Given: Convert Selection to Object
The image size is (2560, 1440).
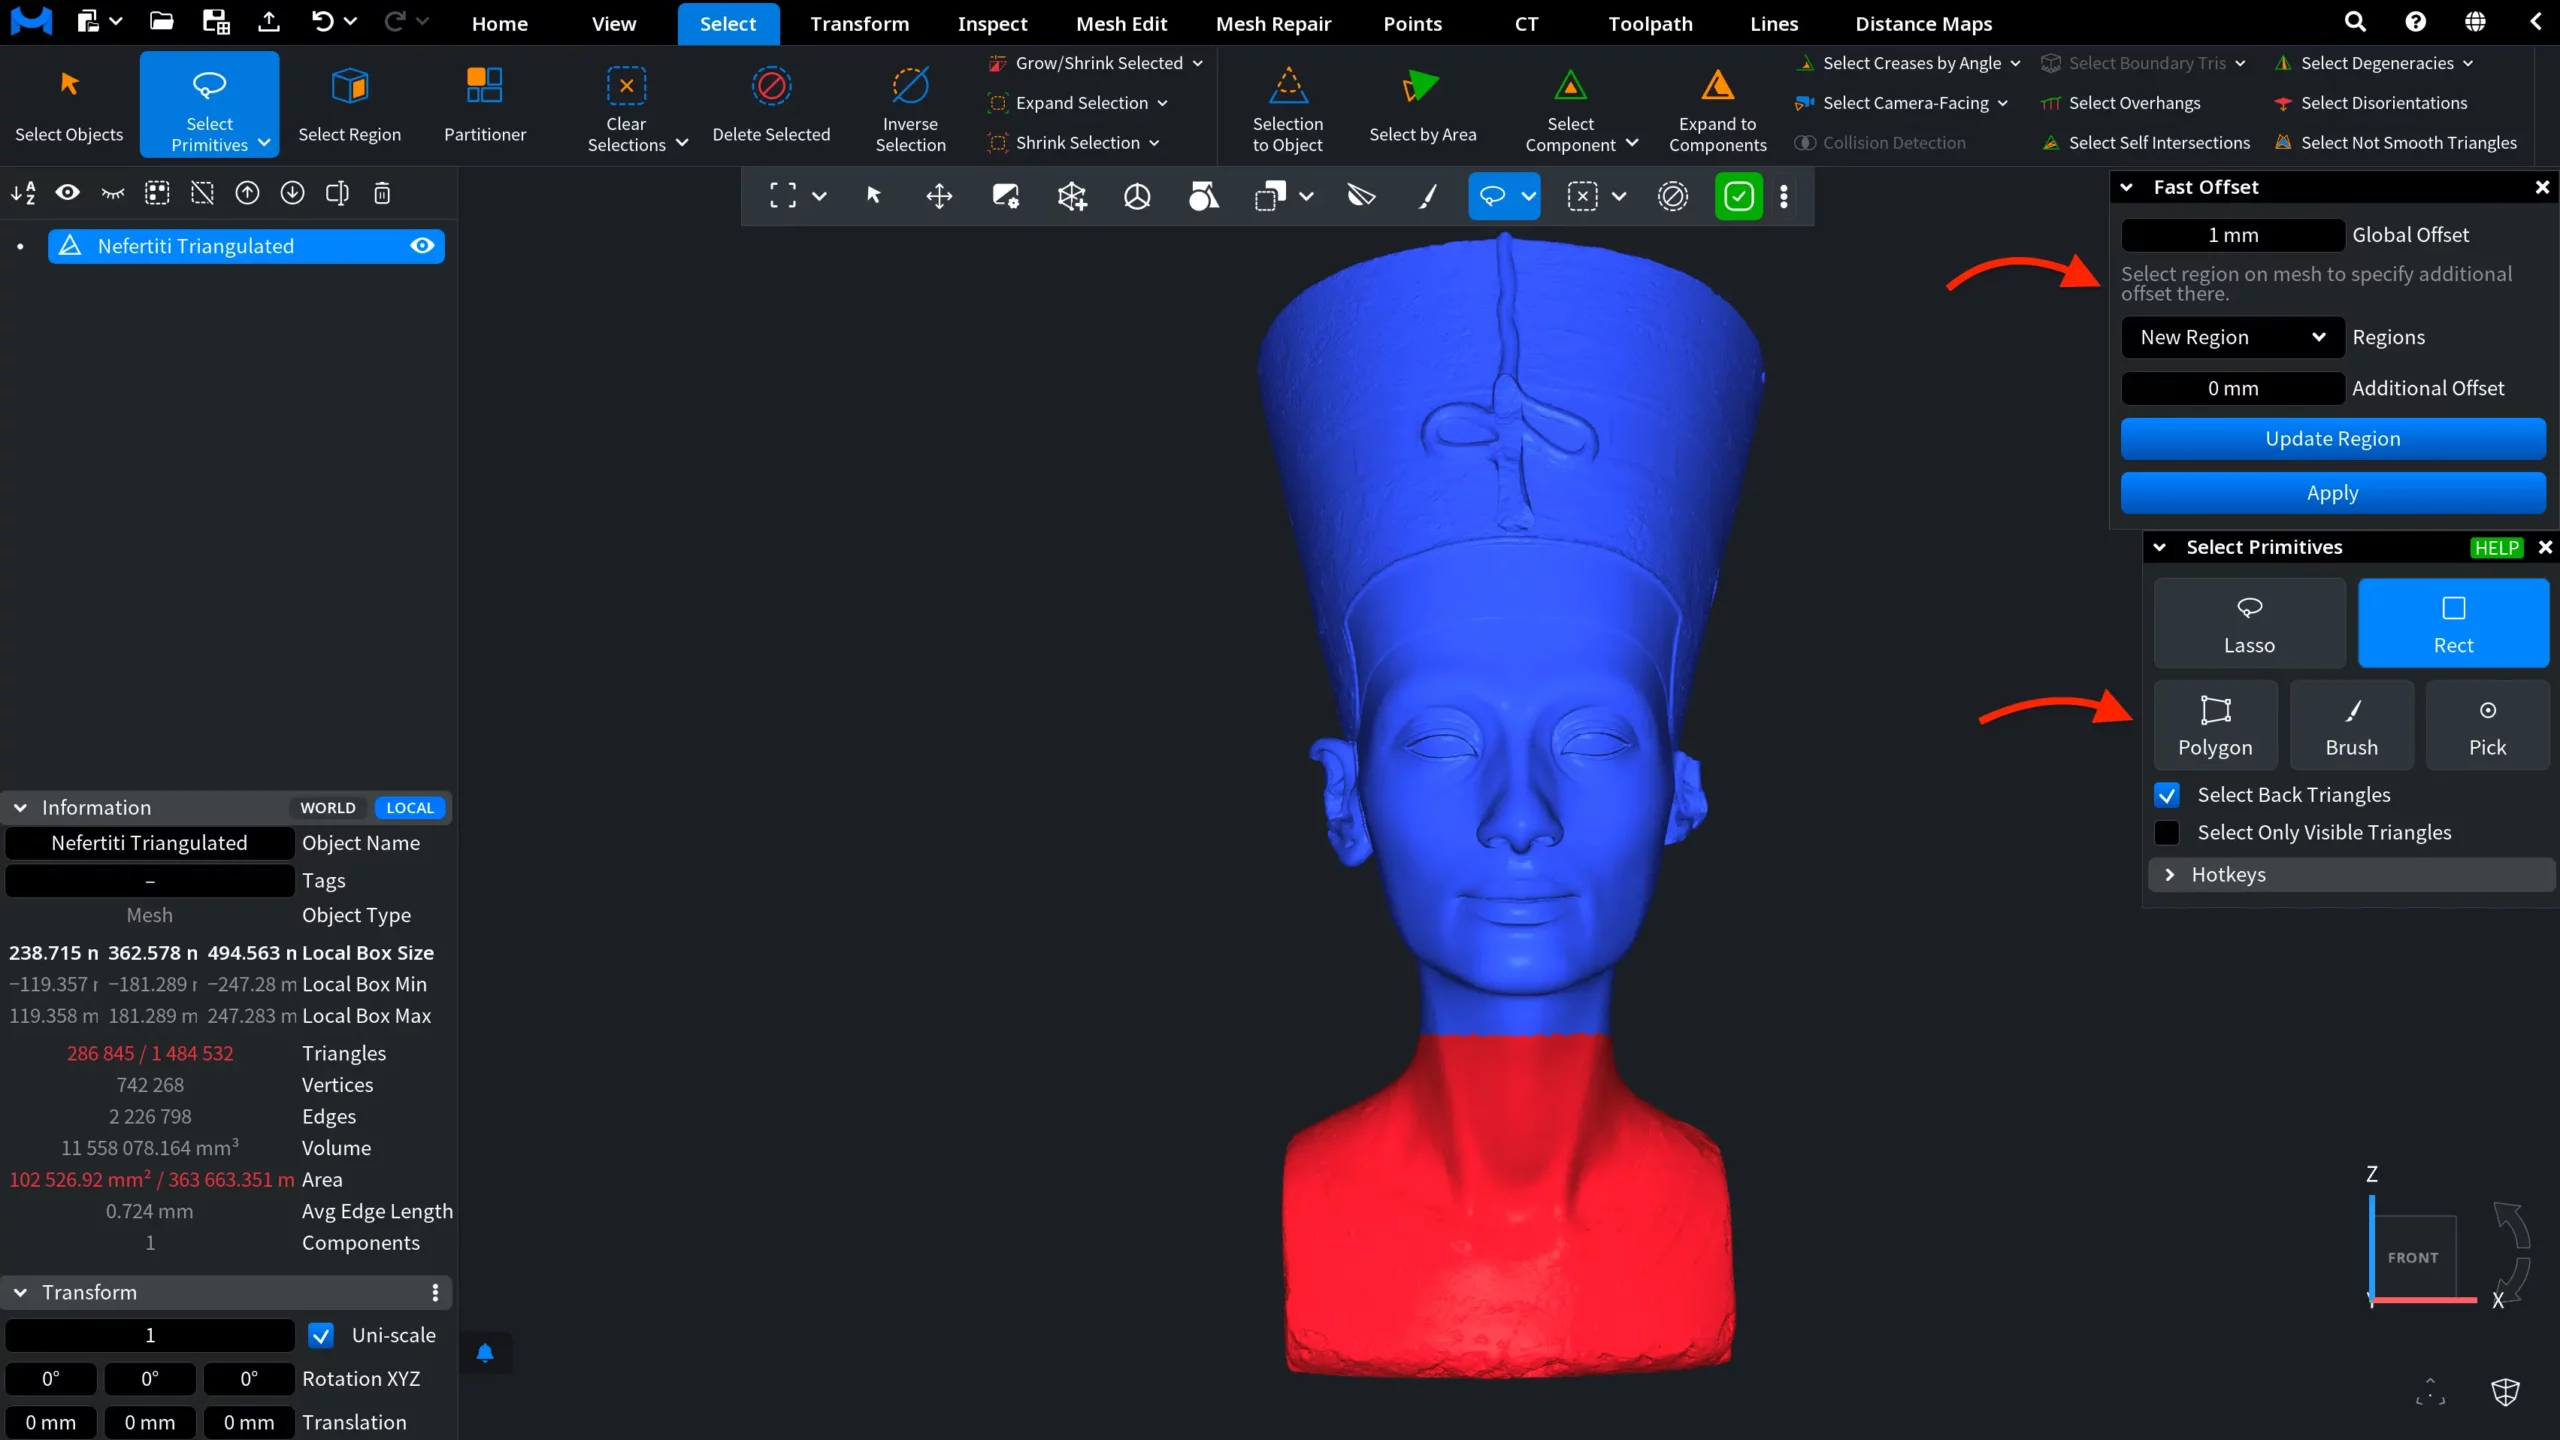Looking at the screenshot, I should 1288,104.
